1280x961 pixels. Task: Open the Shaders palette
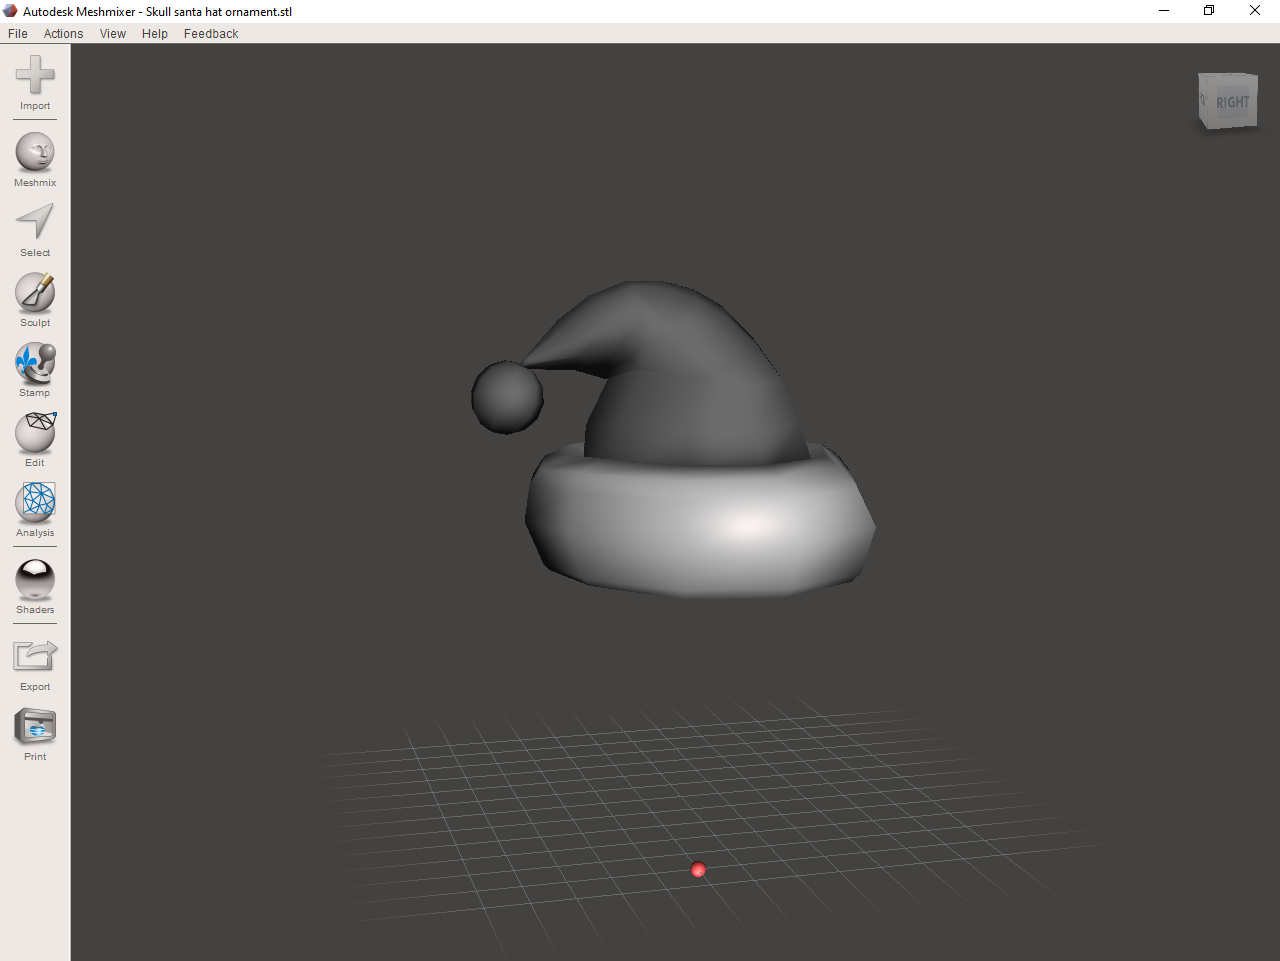click(x=34, y=578)
